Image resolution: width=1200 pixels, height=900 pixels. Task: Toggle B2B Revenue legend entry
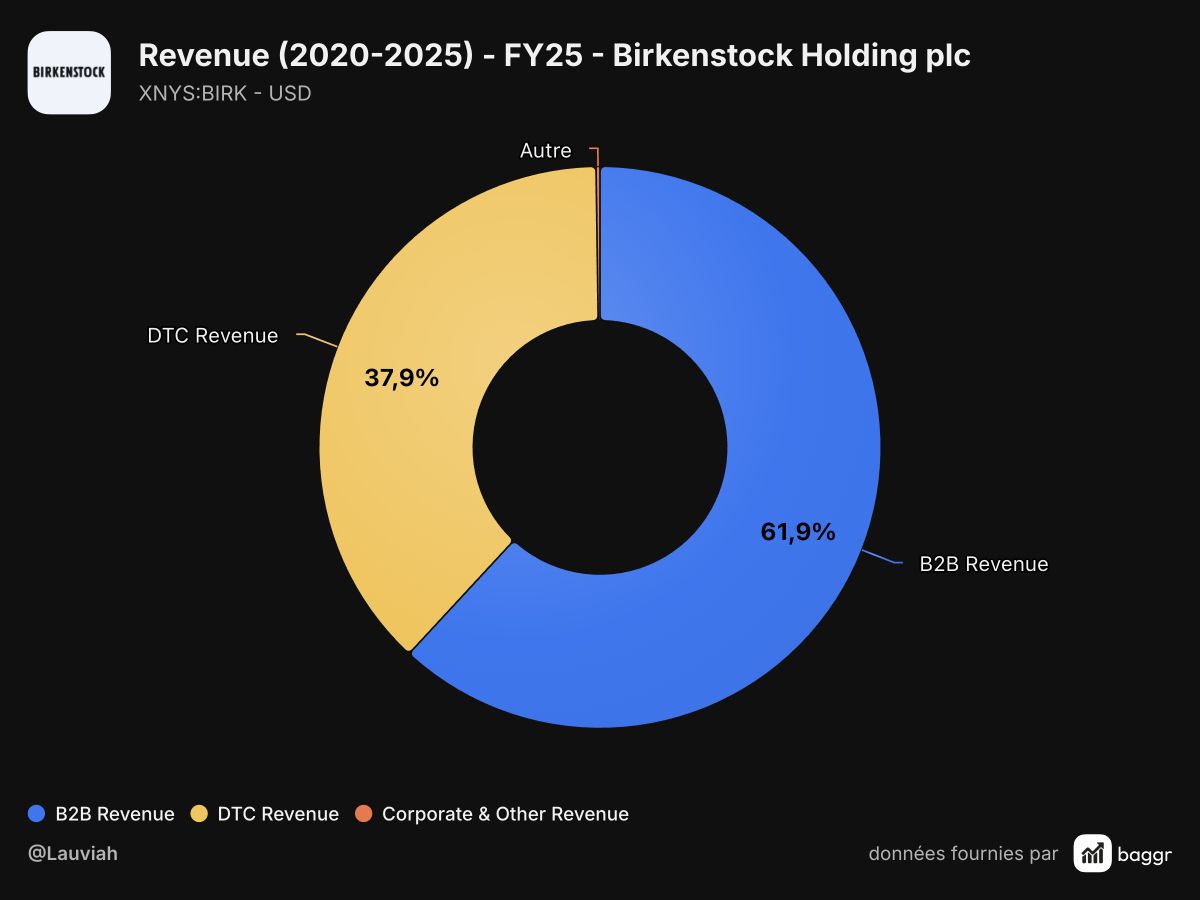point(101,814)
